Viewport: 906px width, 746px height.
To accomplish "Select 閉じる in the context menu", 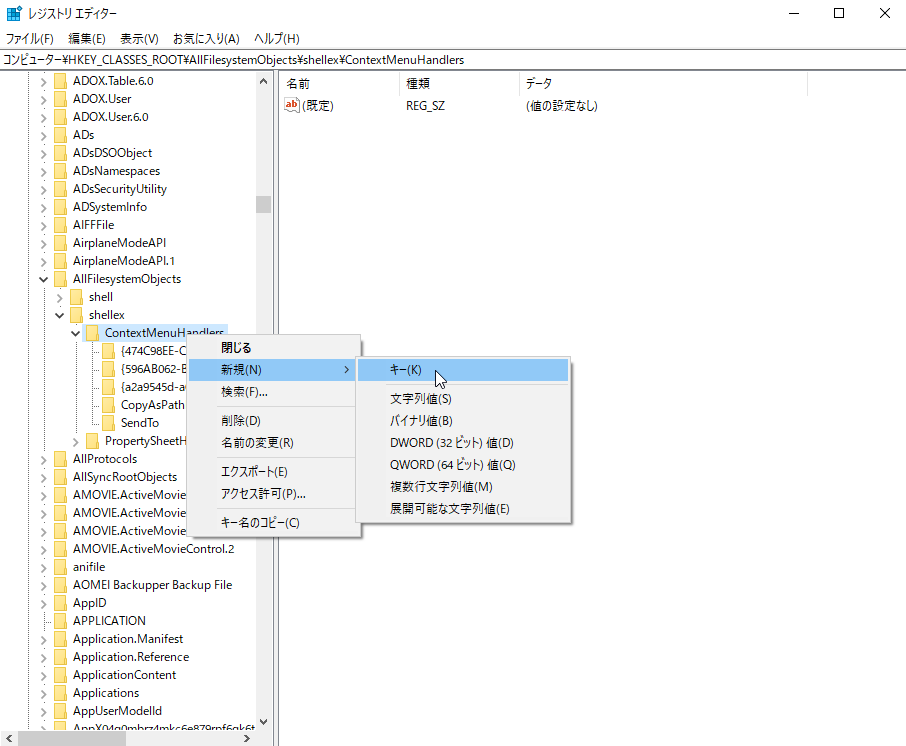I will [x=273, y=348].
